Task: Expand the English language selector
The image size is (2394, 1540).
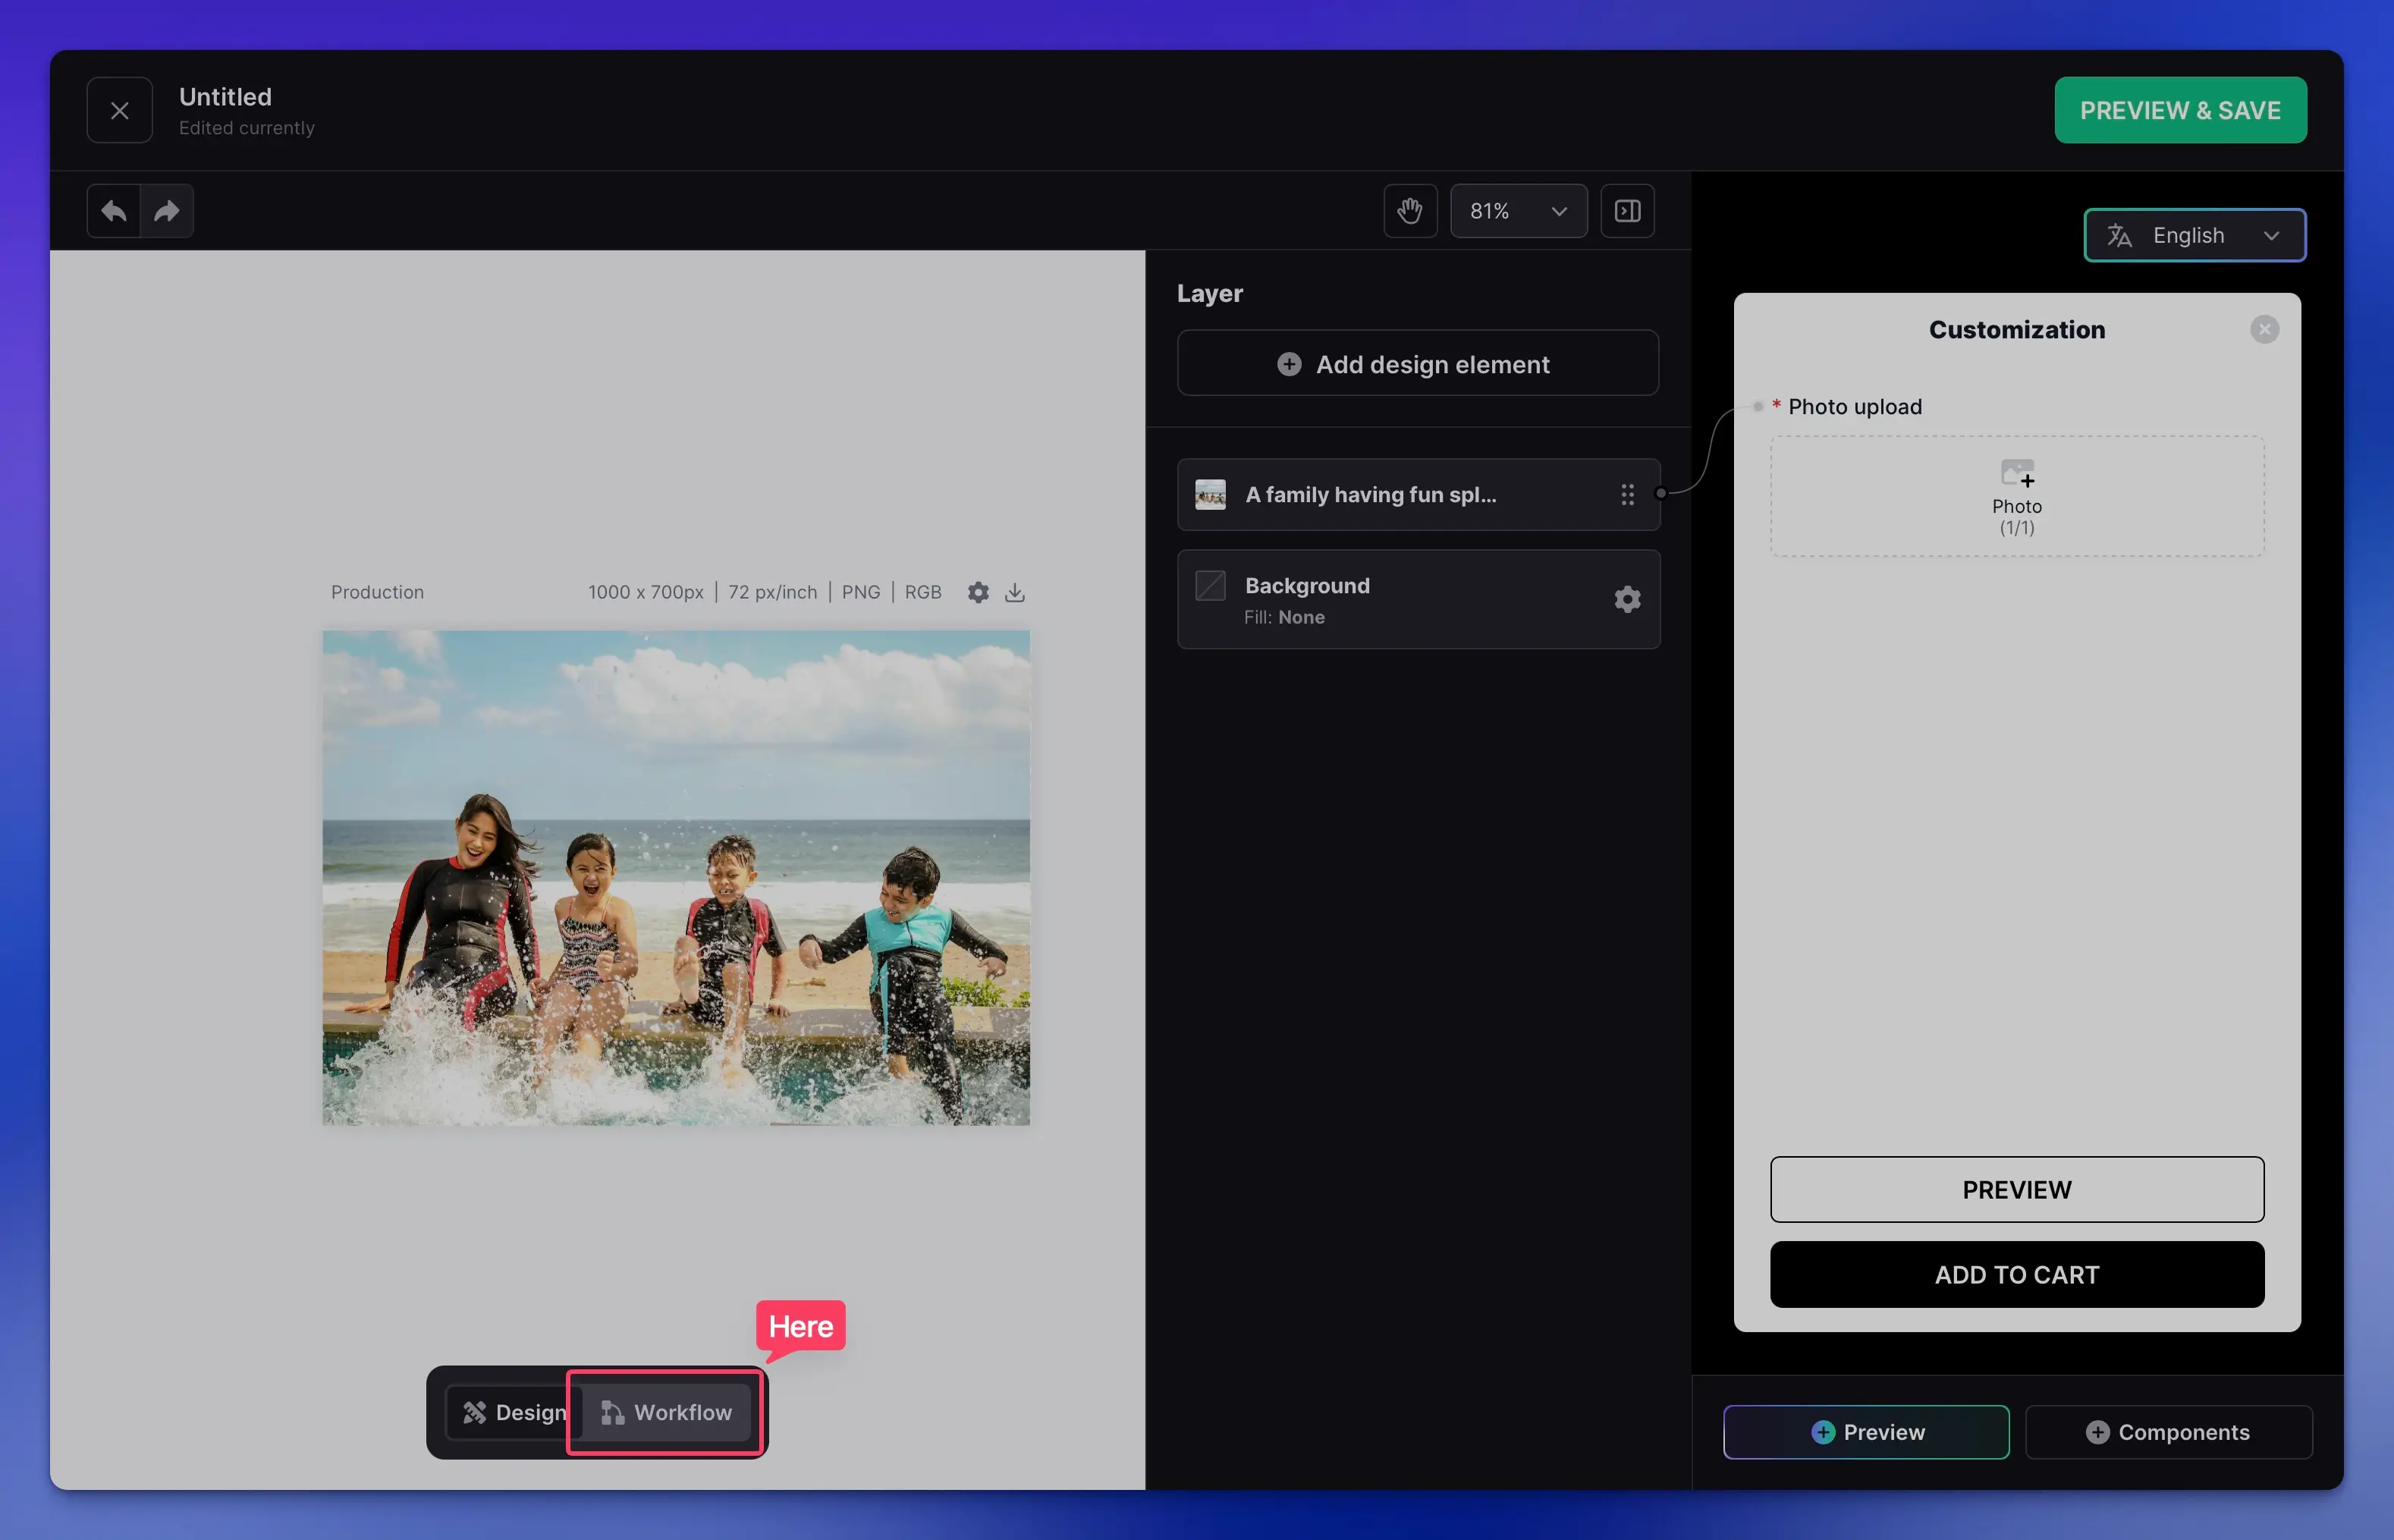Action: point(2194,235)
